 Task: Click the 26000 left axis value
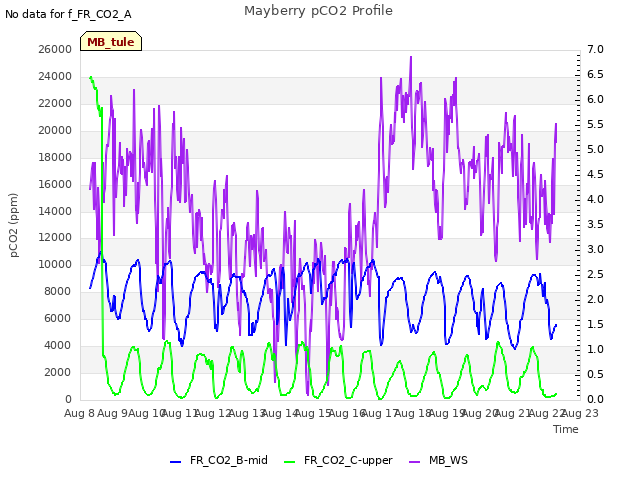[55, 49]
